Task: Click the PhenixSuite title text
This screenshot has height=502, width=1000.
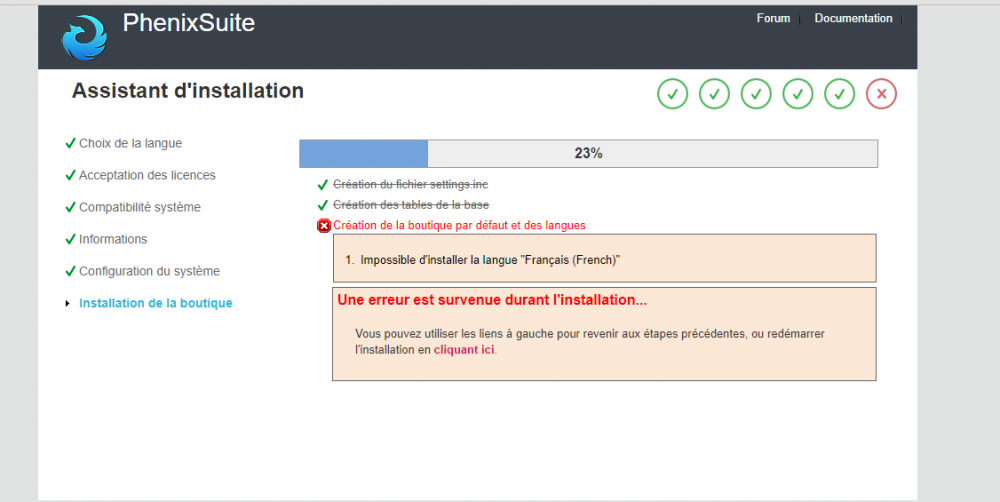Action: coord(189,23)
